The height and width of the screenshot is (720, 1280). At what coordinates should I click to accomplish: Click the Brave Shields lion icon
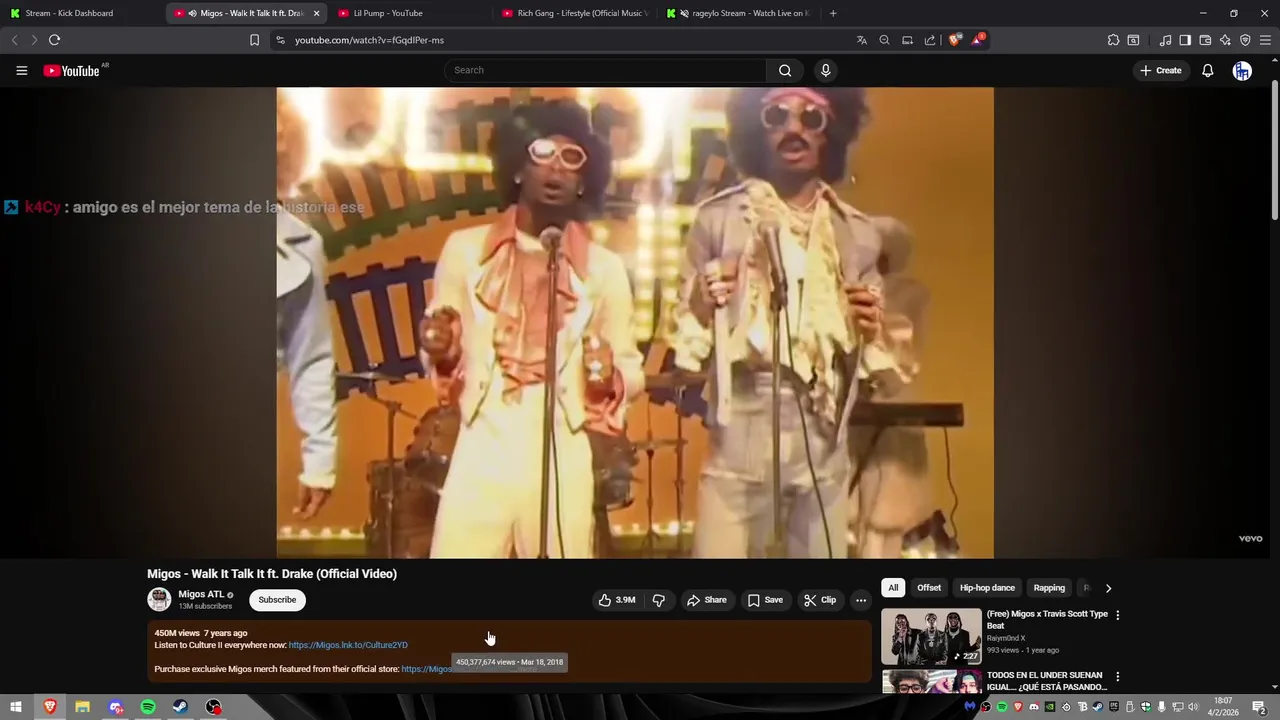point(955,40)
